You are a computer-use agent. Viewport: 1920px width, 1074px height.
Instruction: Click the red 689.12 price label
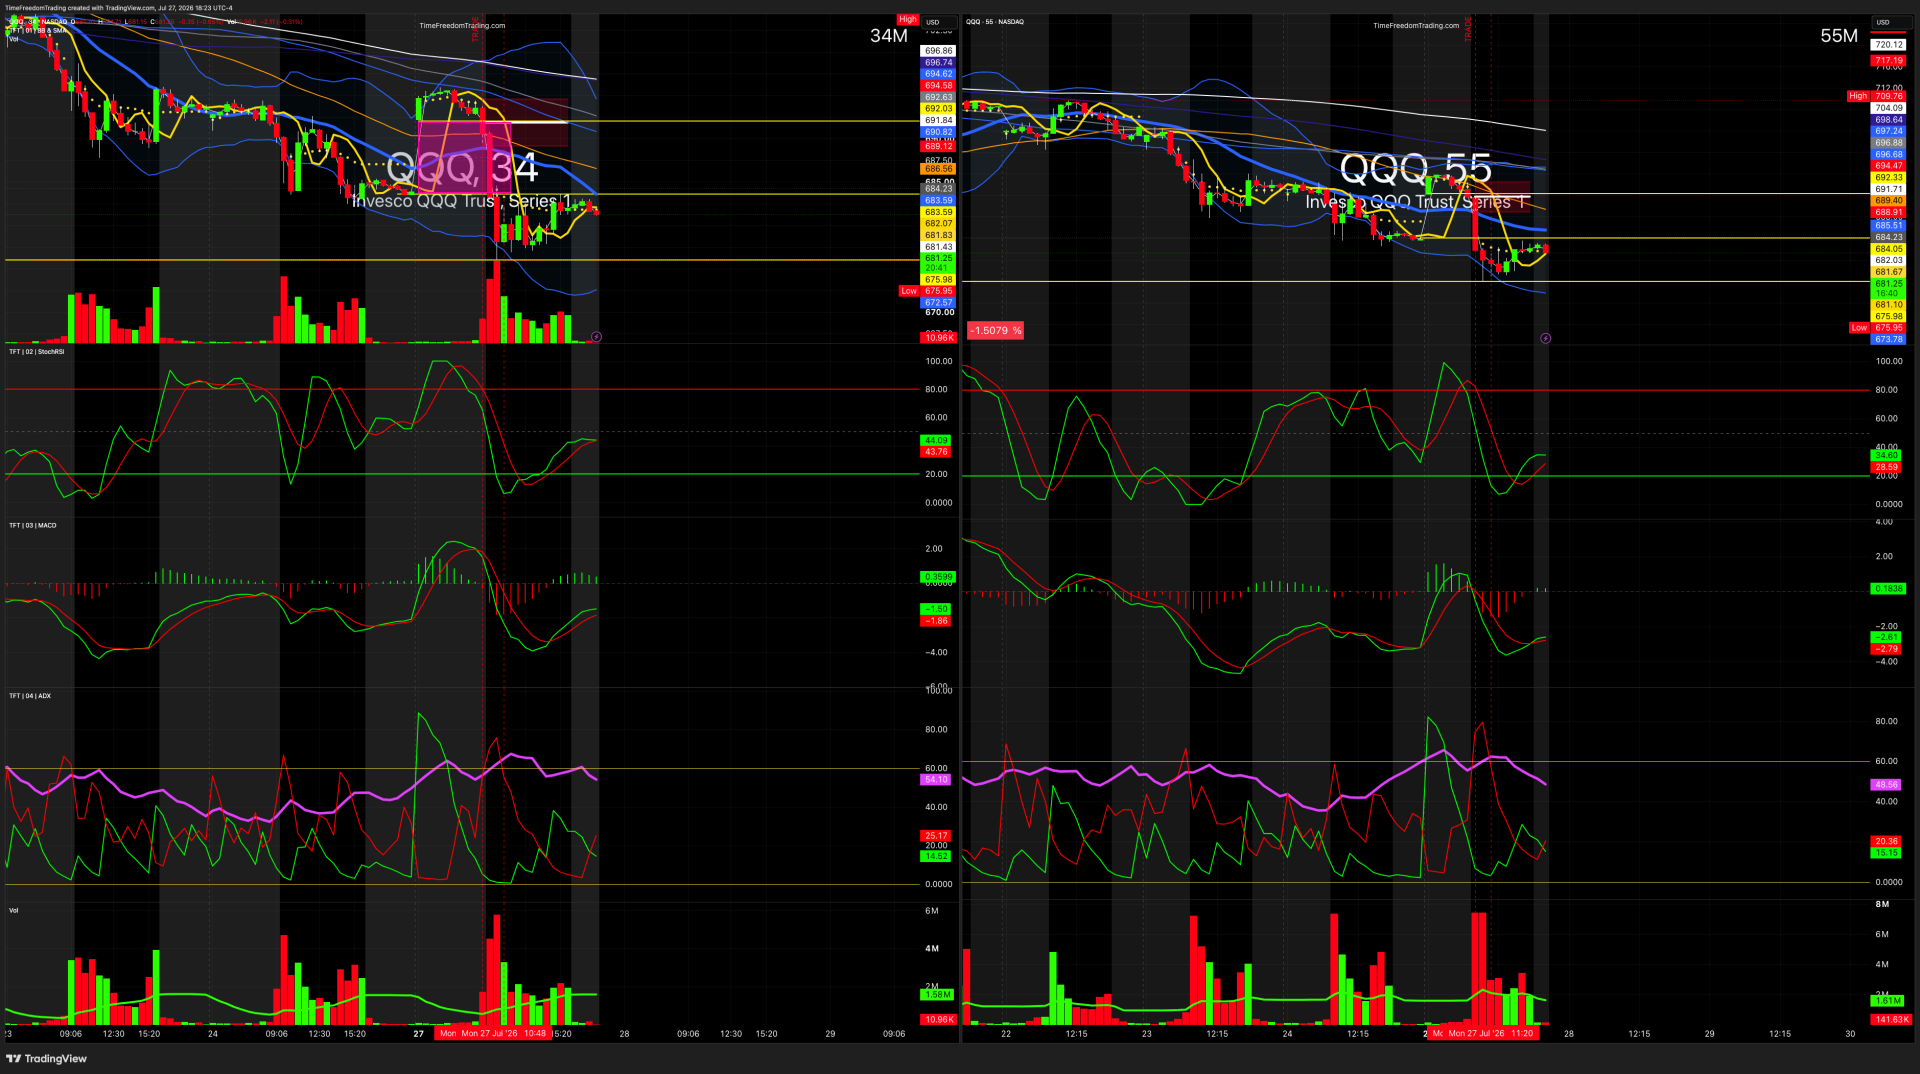(x=938, y=146)
